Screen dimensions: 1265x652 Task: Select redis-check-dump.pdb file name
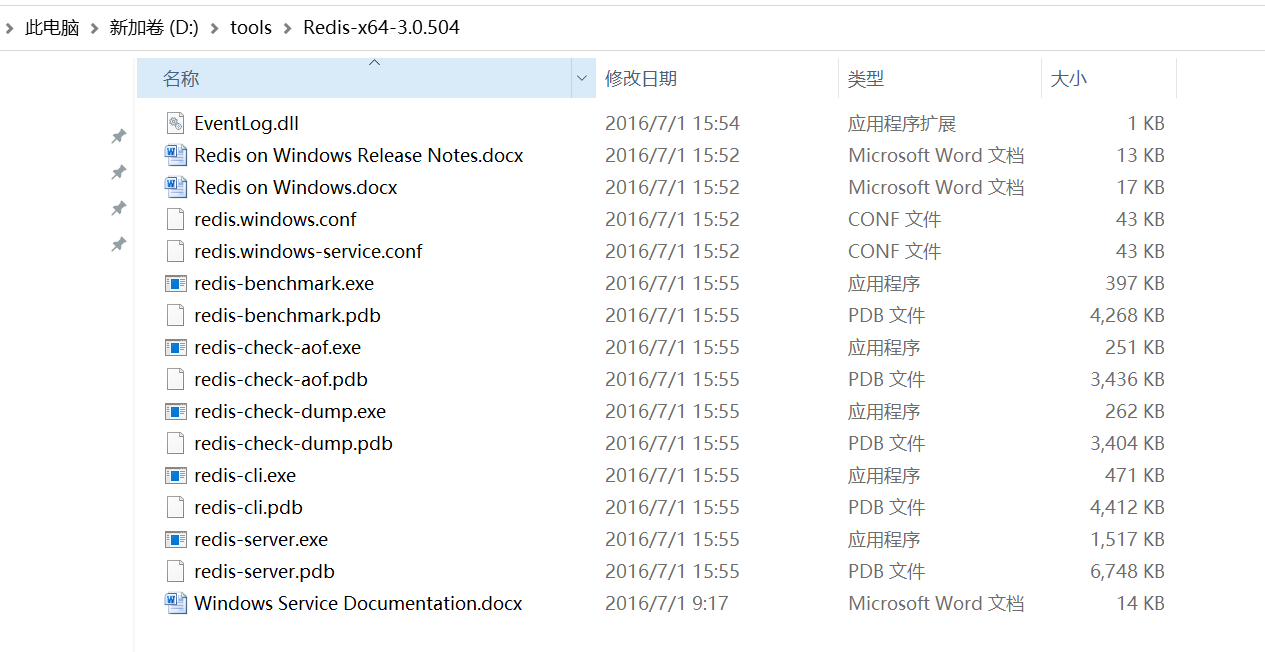pos(293,443)
